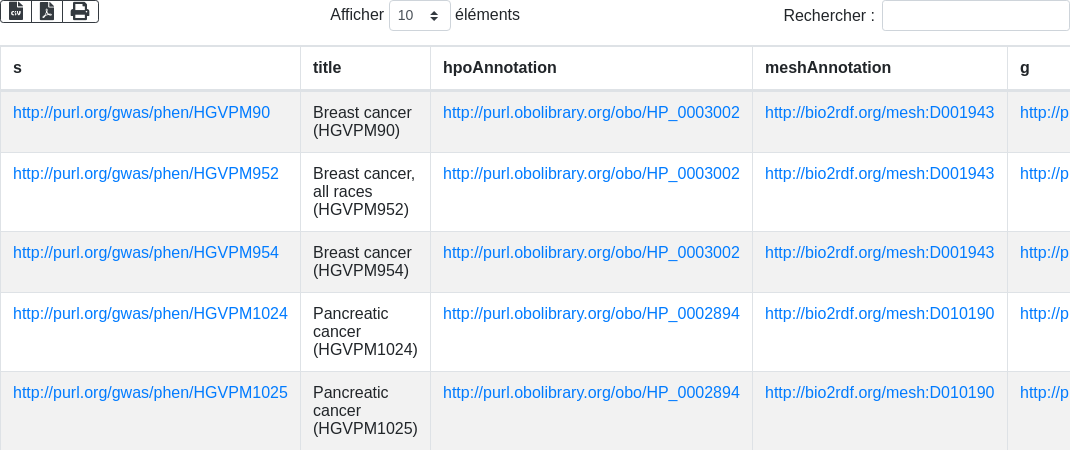Print the table with printer icon
Image resolution: width=1070 pixels, height=450 pixels.
81,12
